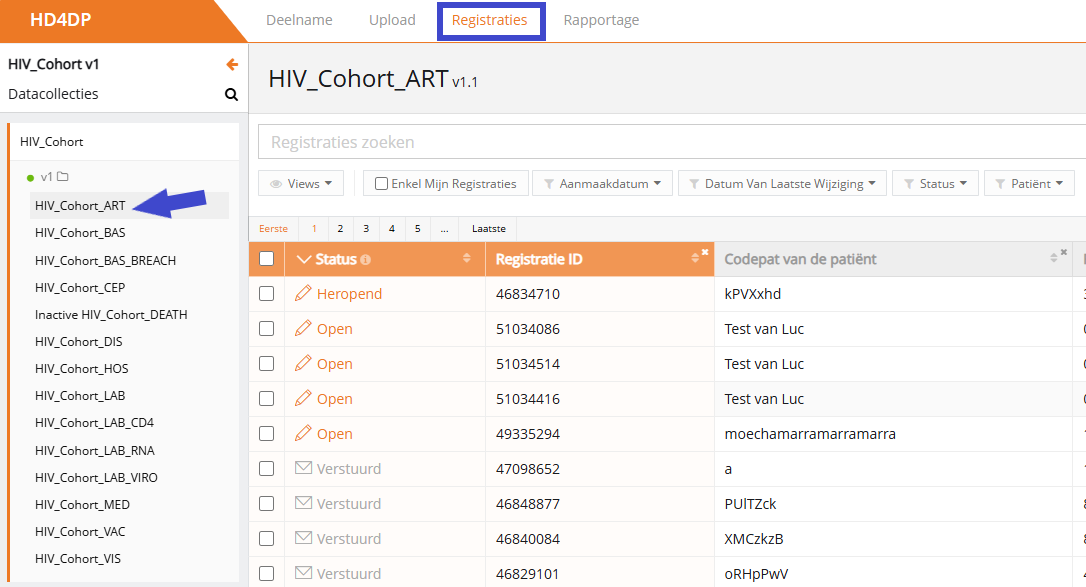1086x587 pixels.
Task: Jump to the Laatste page
Action: click(489, 229)
